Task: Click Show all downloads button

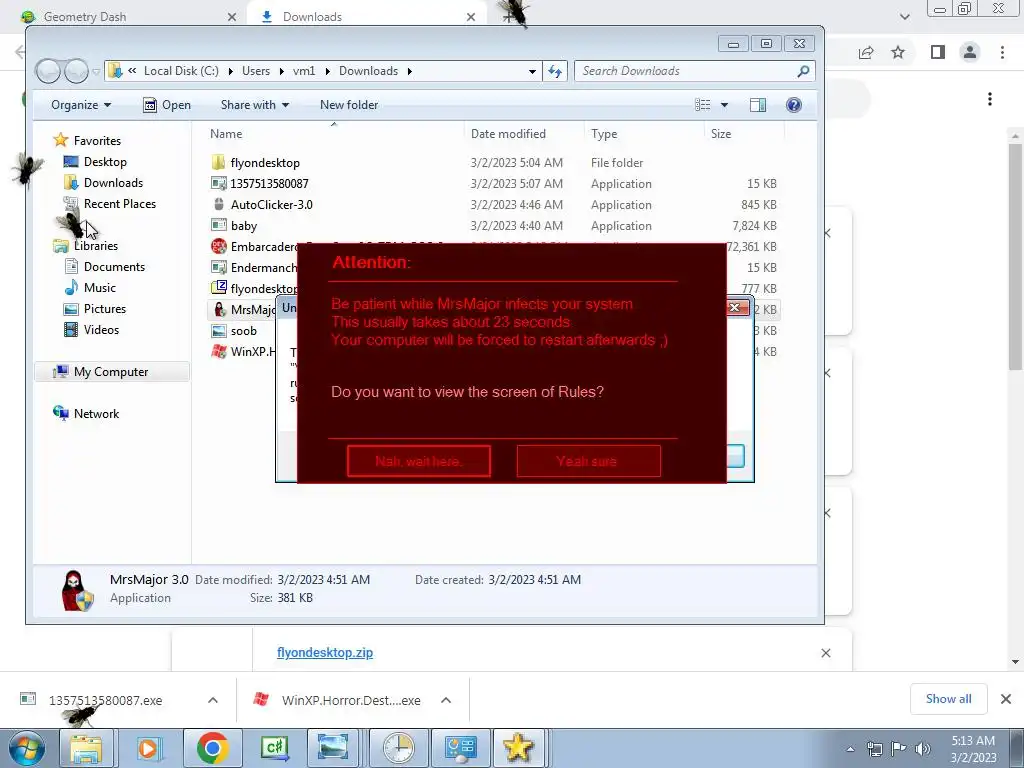Action: tap(948, 699)
